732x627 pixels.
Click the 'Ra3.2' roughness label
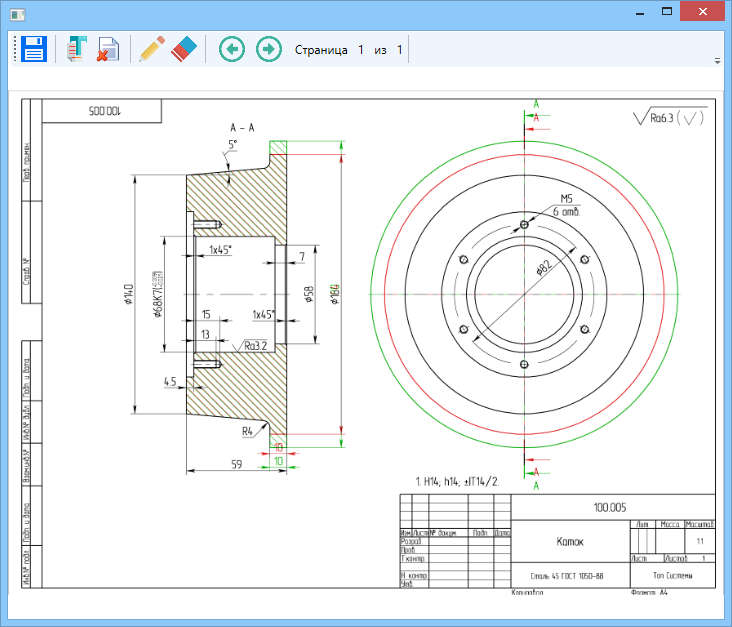pyautogui.click(x=256, y=346)
